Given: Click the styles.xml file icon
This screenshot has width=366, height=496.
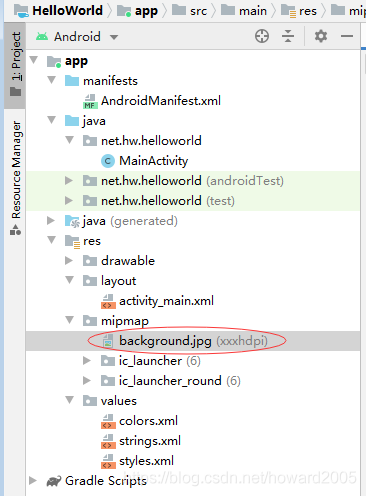Looking at the screenshot, I should click(108, 461).
